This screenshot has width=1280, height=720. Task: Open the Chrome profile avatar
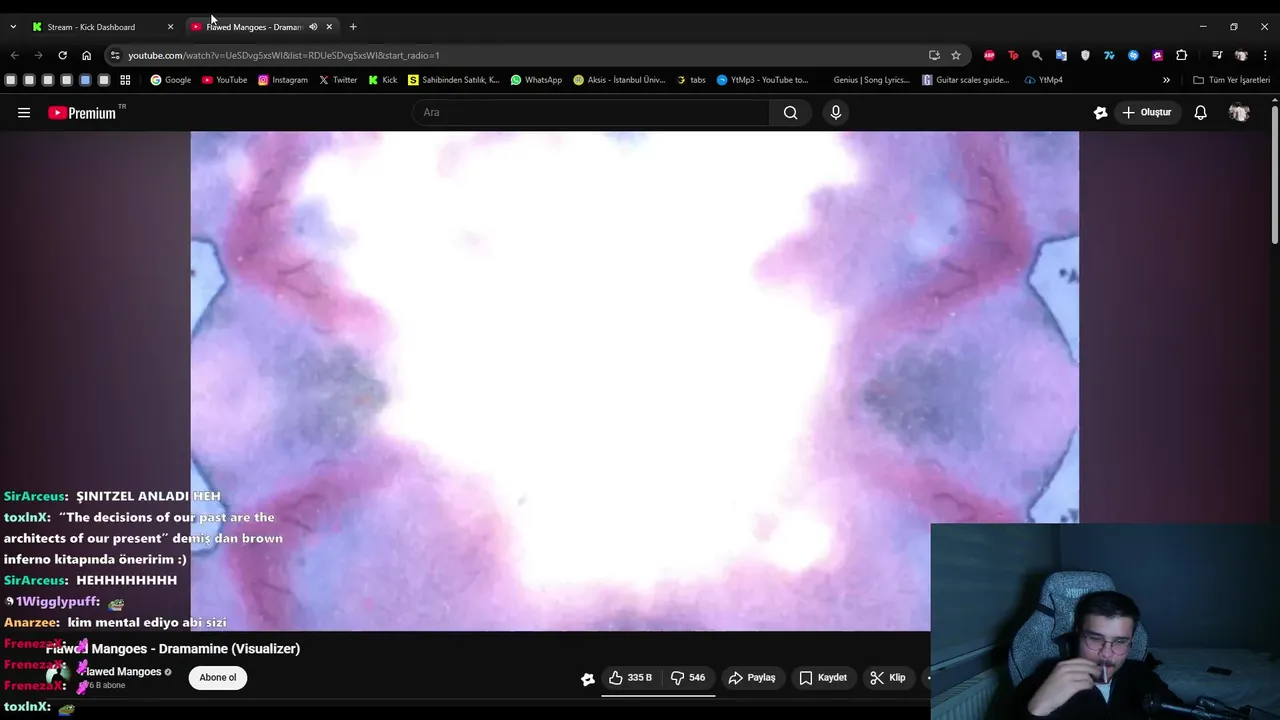pyautogui.click(x=1241, y=55)
